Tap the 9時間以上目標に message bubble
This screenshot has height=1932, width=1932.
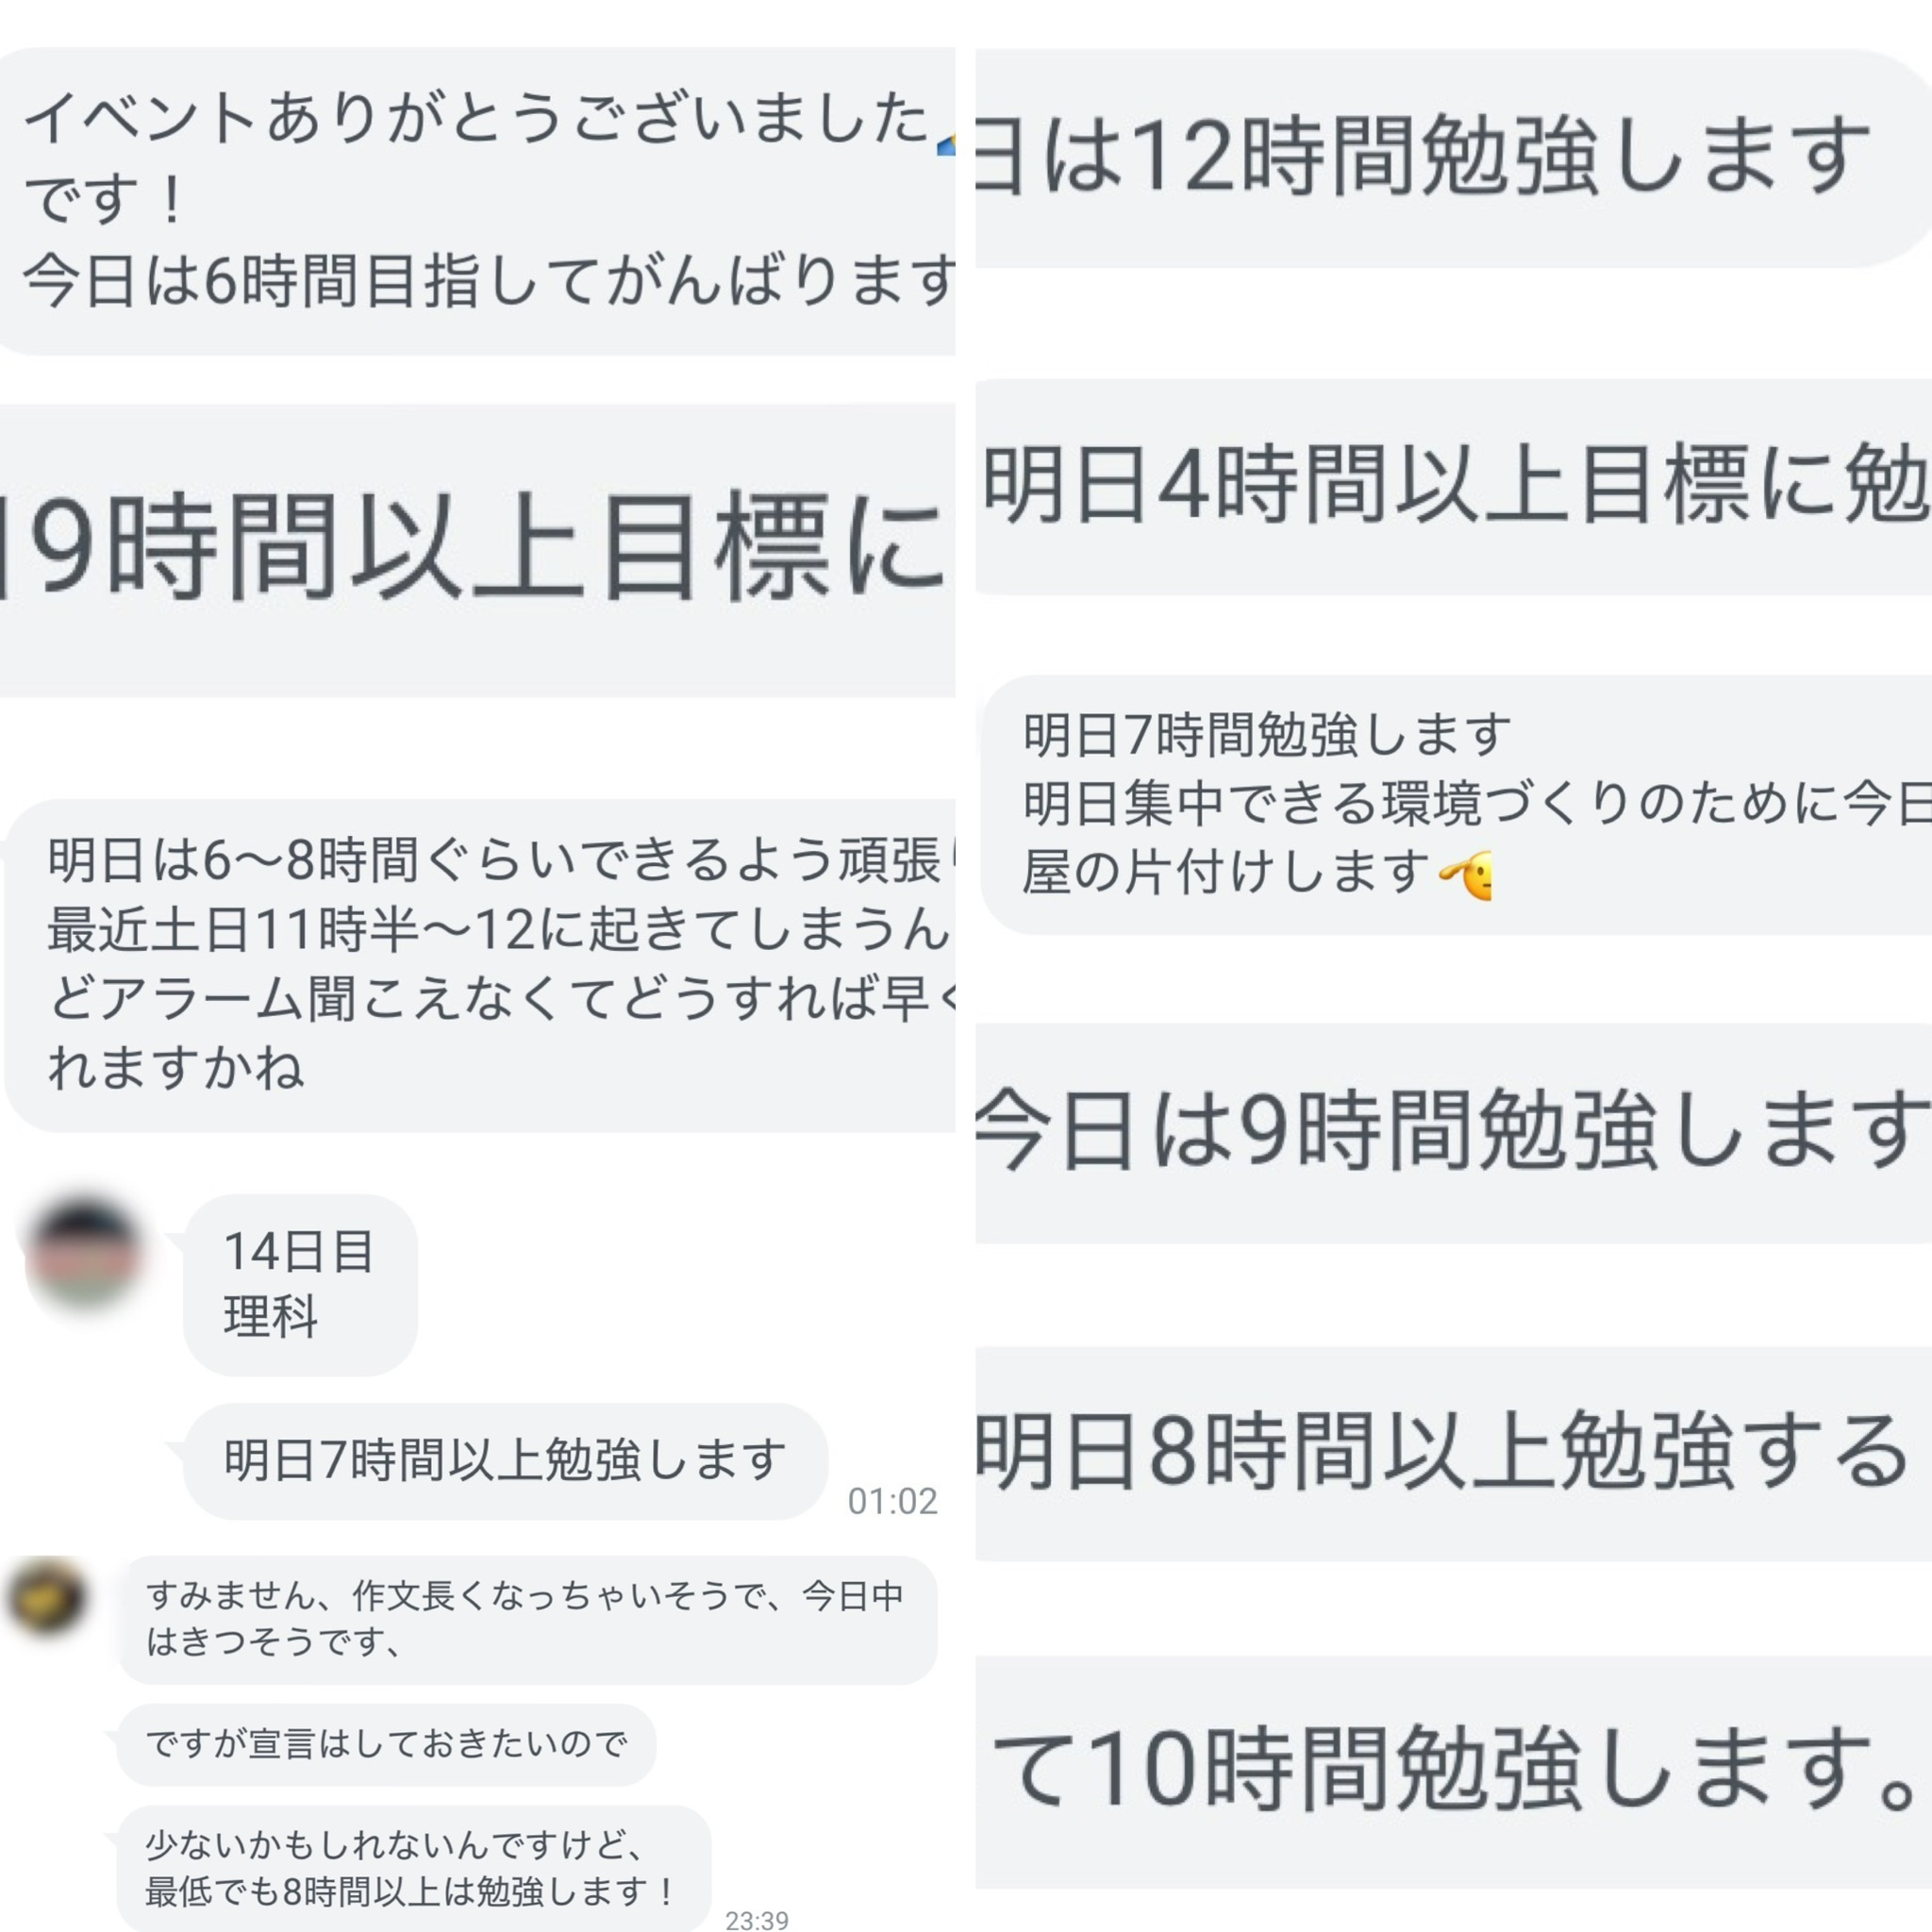(478, 550)
